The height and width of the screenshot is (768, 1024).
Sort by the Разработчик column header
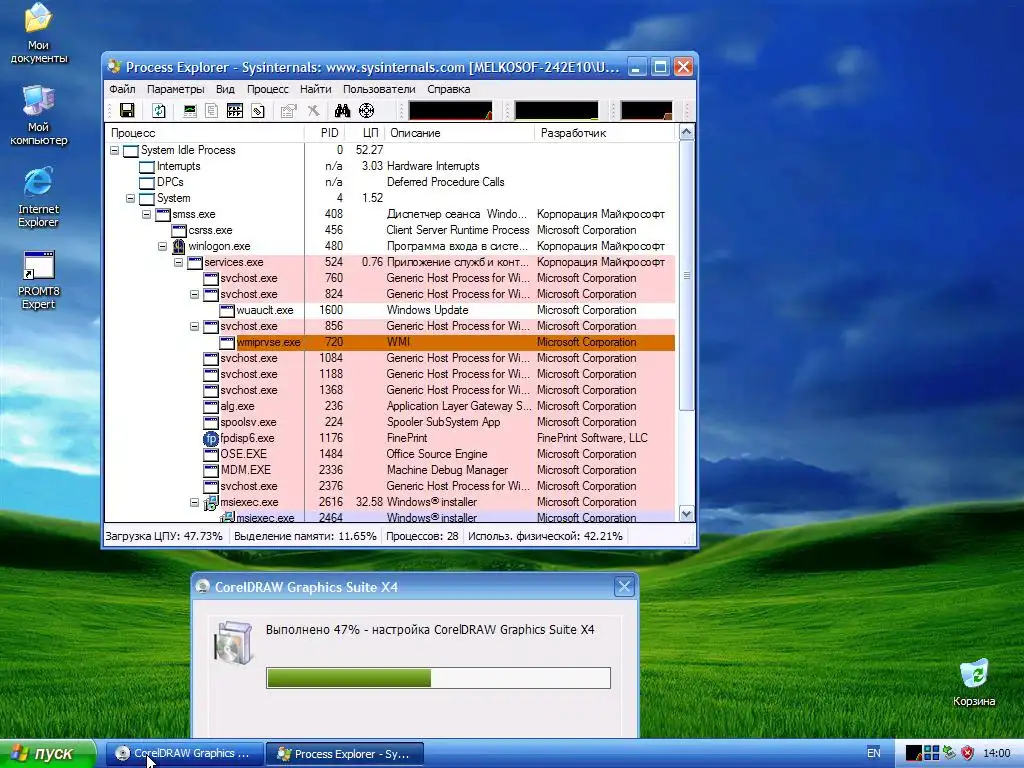point(605,133)
